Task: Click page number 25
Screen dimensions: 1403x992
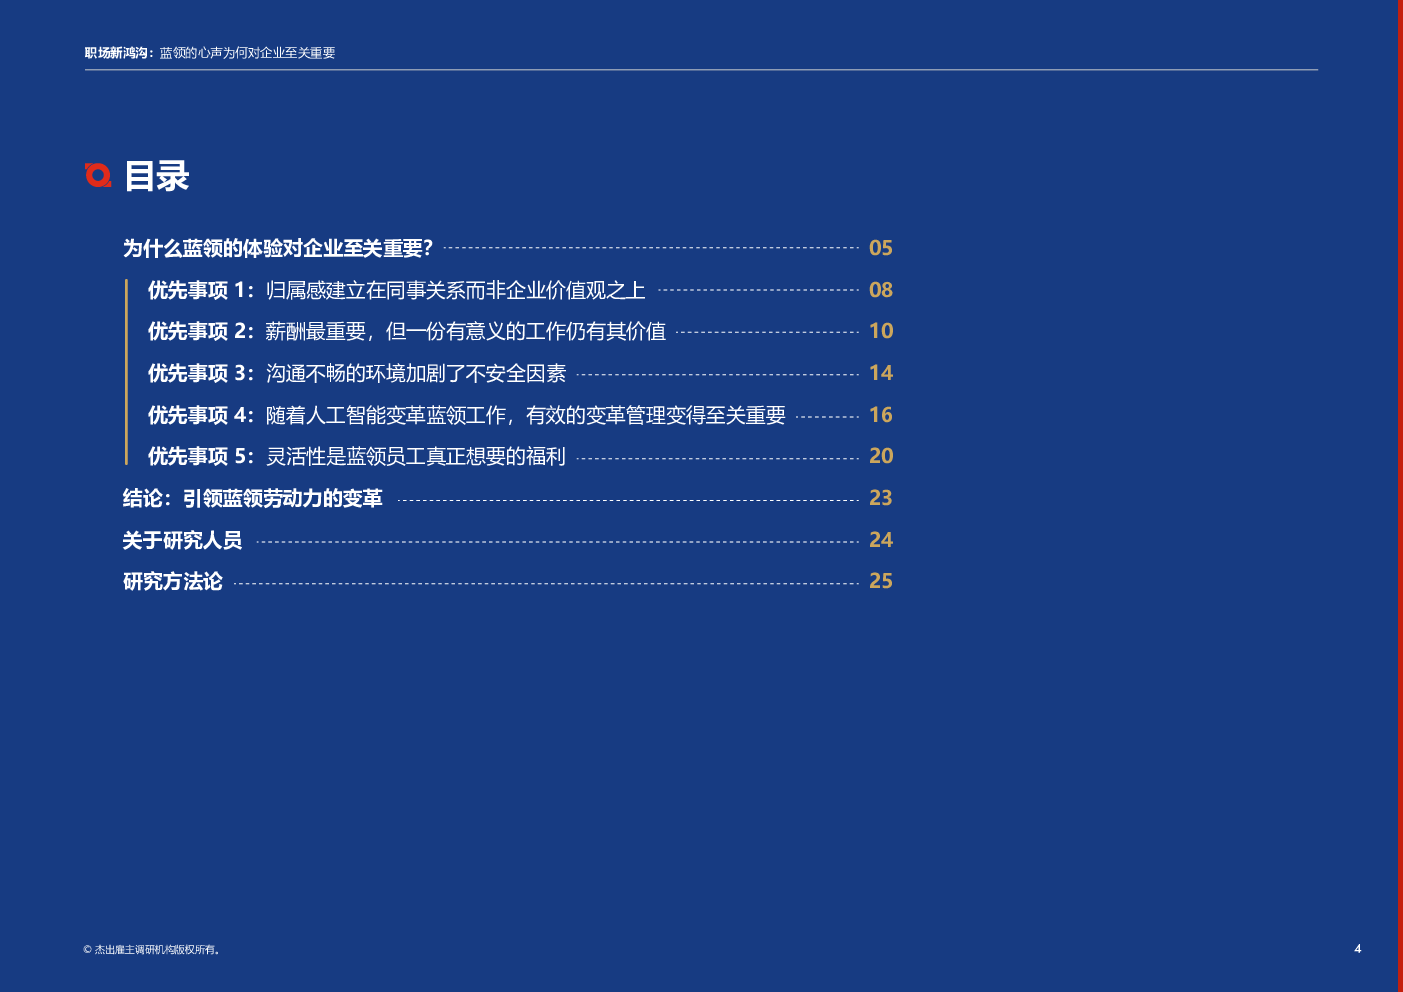Action: coord(881,581)
